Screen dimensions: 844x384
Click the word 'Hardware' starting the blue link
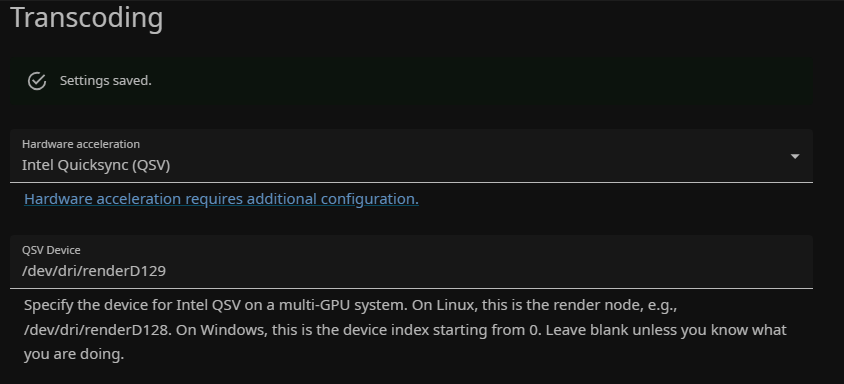pos(58,199)
